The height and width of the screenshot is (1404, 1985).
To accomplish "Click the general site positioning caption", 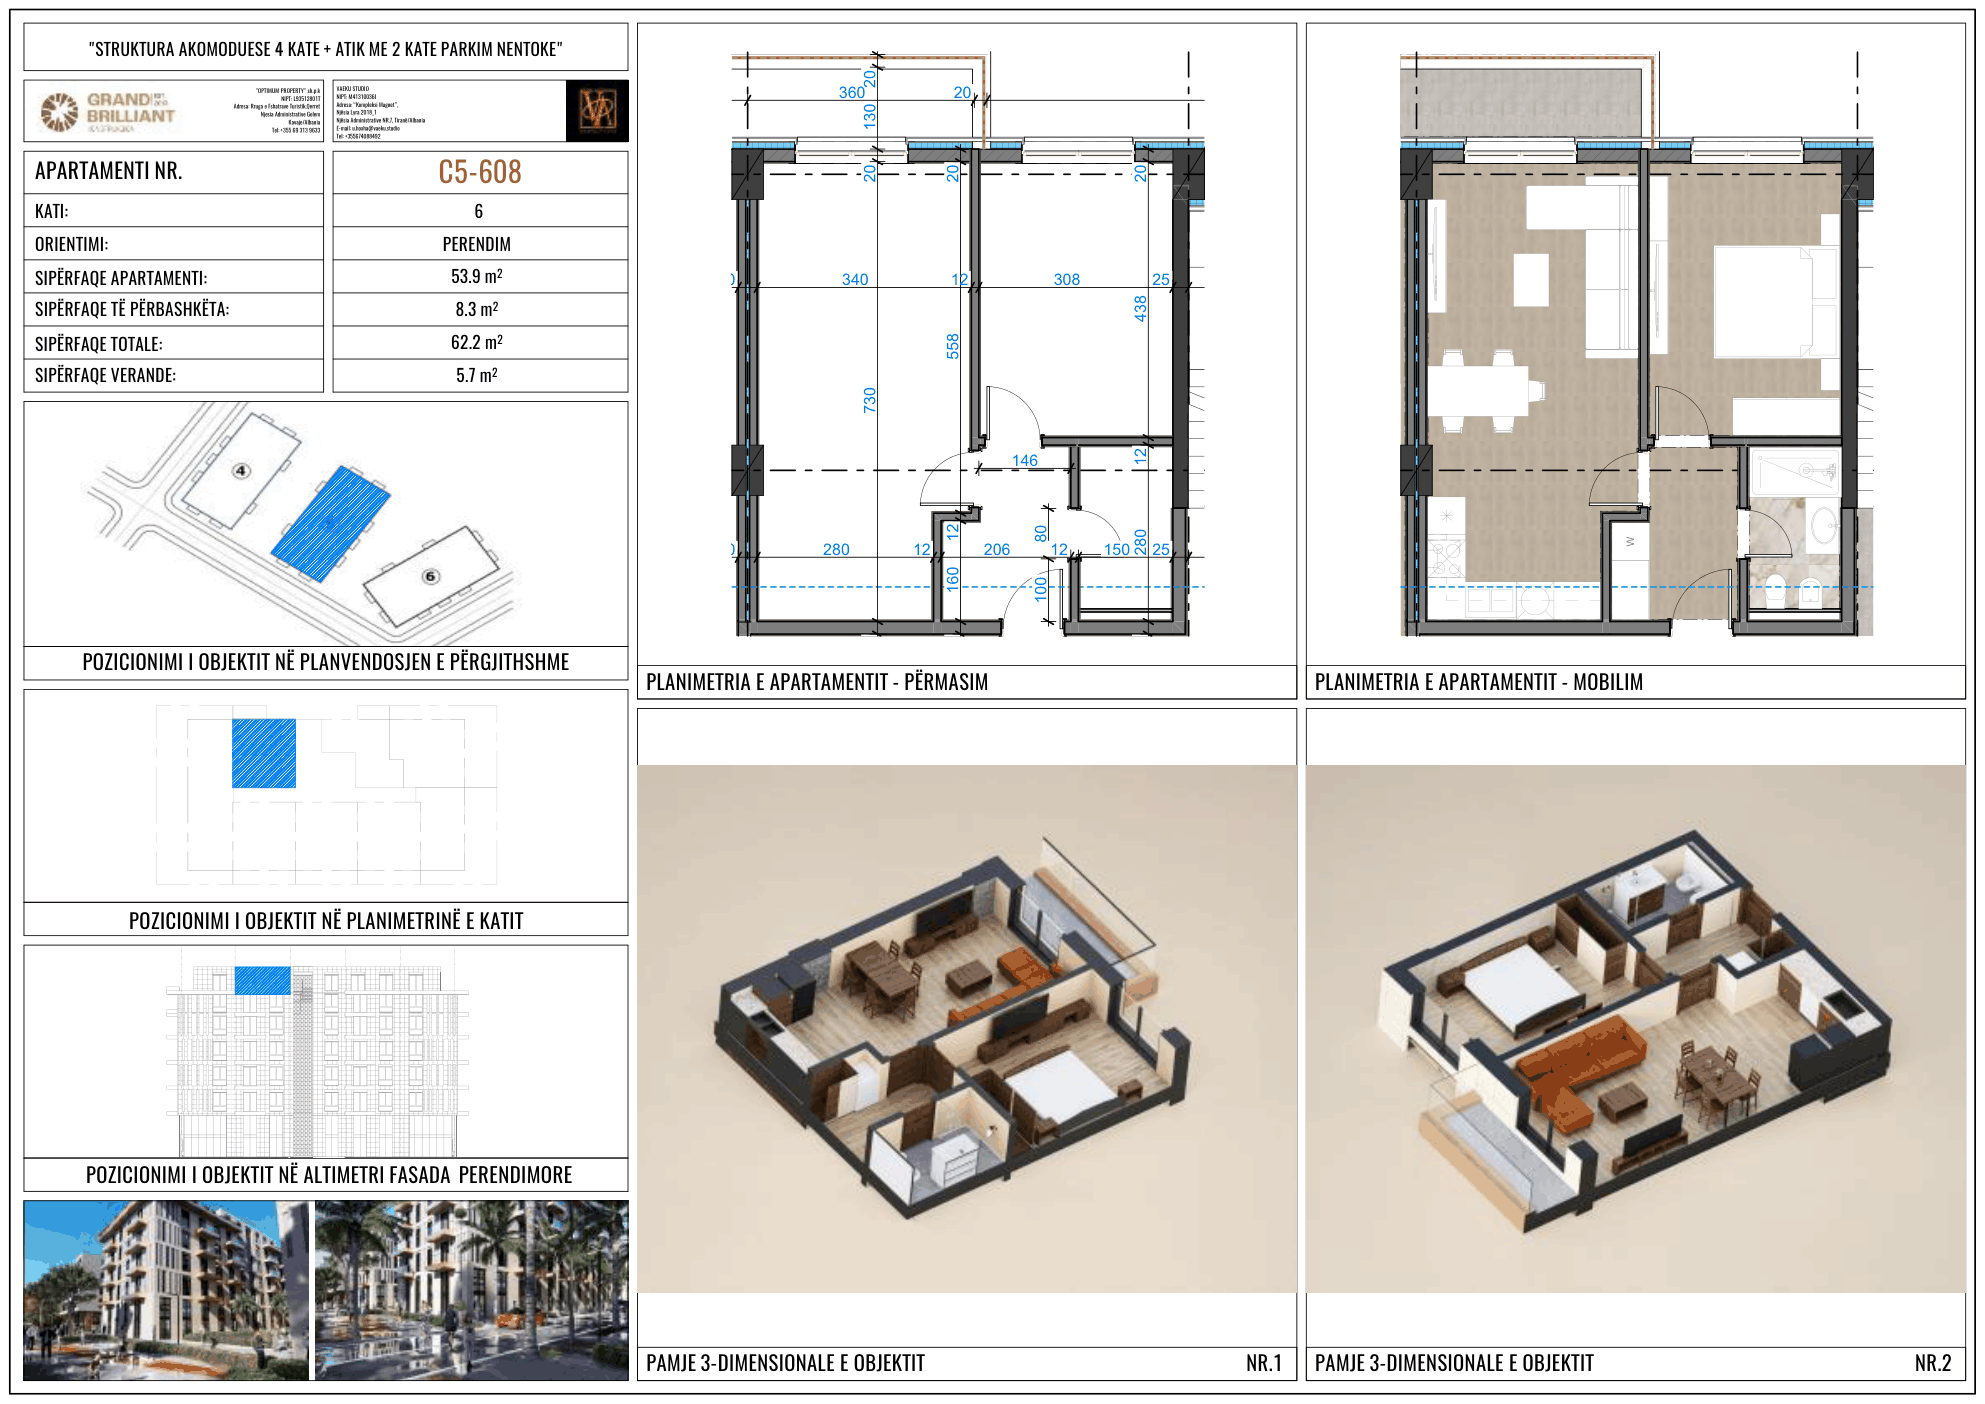I will (326, 662).
